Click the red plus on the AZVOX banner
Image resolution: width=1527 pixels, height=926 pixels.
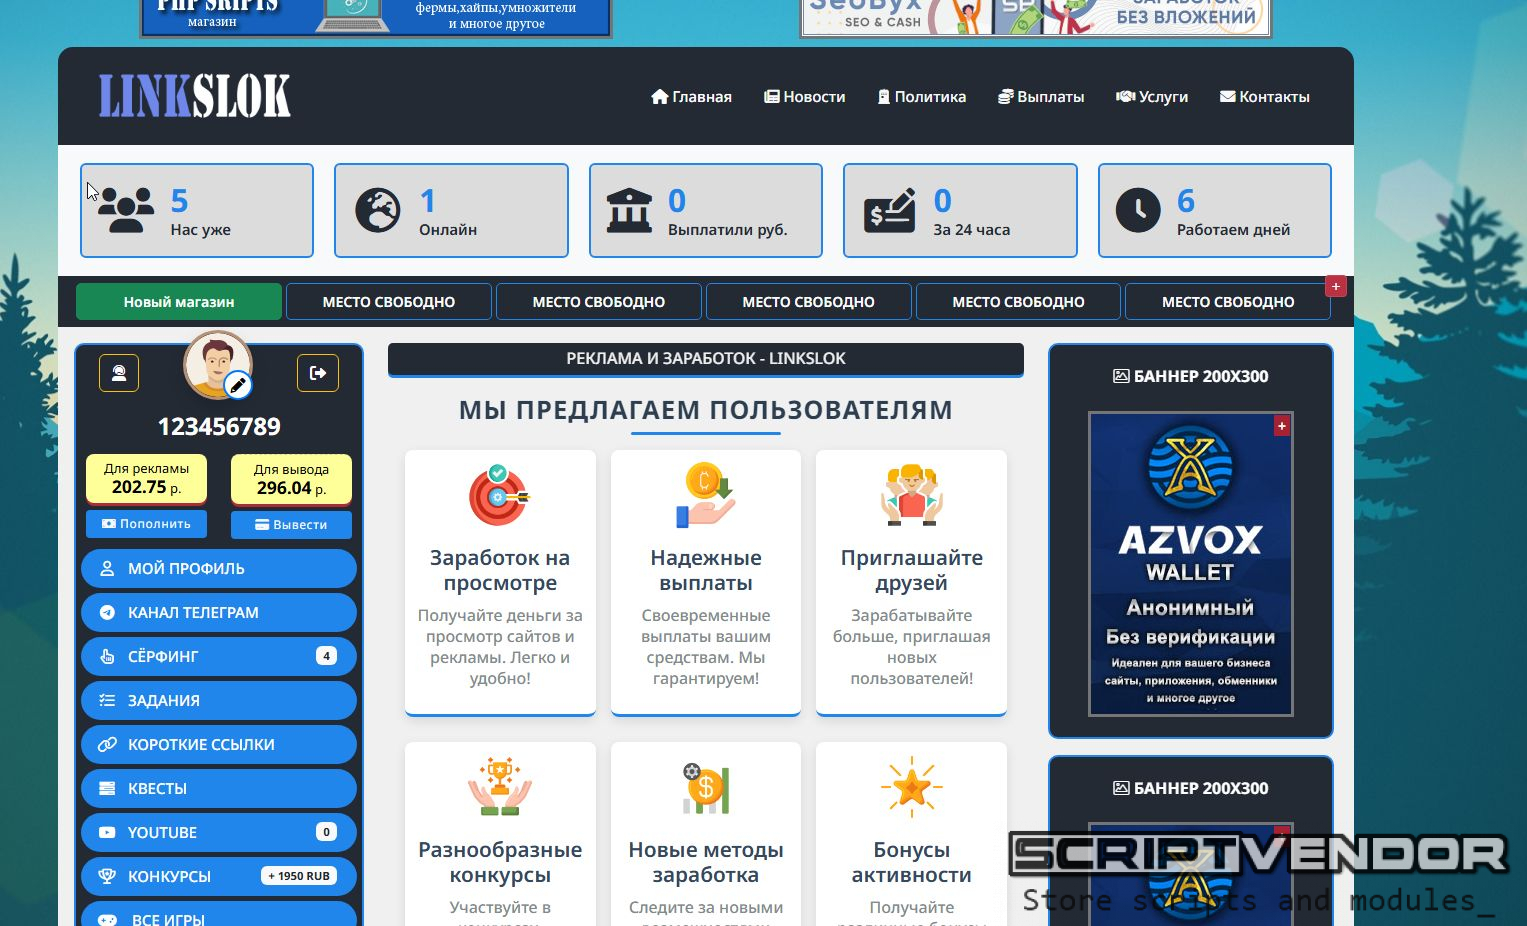click(x=1281, y=426)
